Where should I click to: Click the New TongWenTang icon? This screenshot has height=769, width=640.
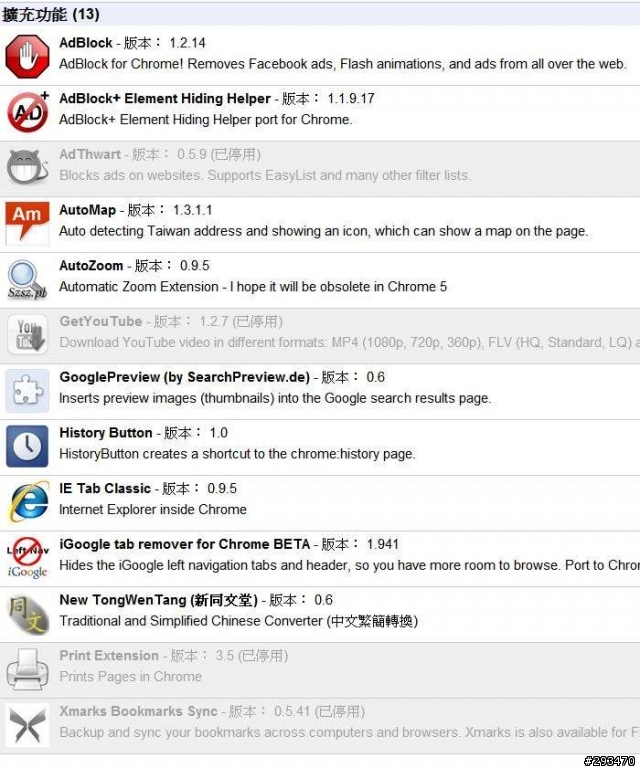coord(28,614)
